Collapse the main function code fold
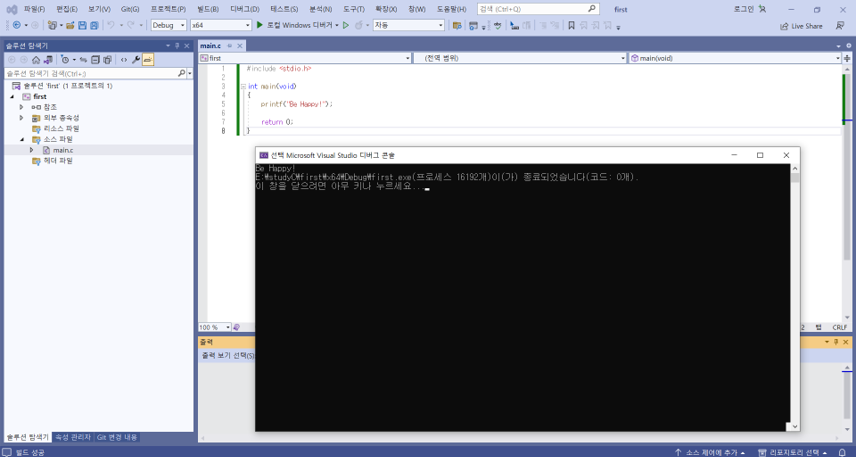 (x=242, y=86)
